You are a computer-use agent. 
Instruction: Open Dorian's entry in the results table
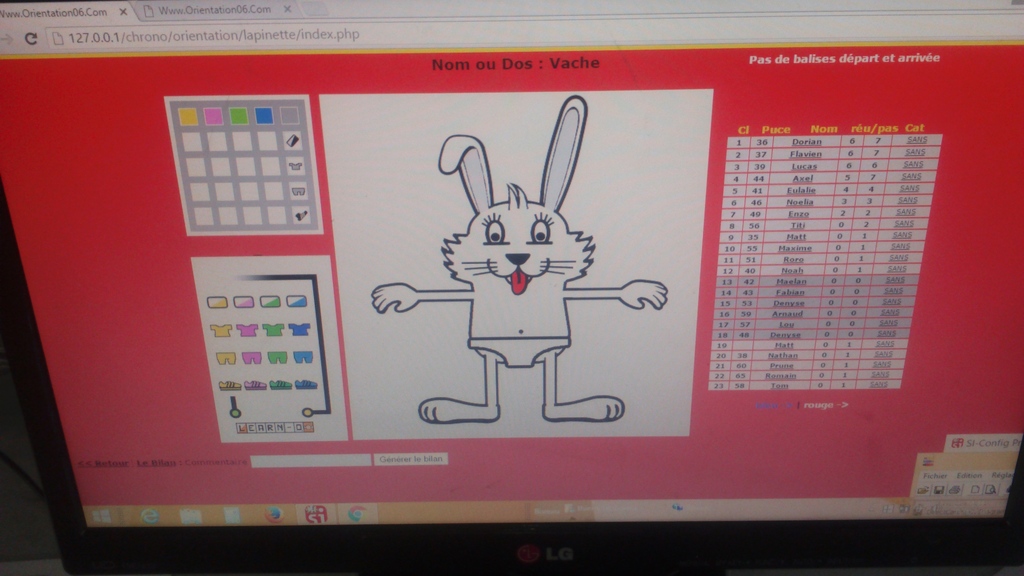tap(805, 142)
